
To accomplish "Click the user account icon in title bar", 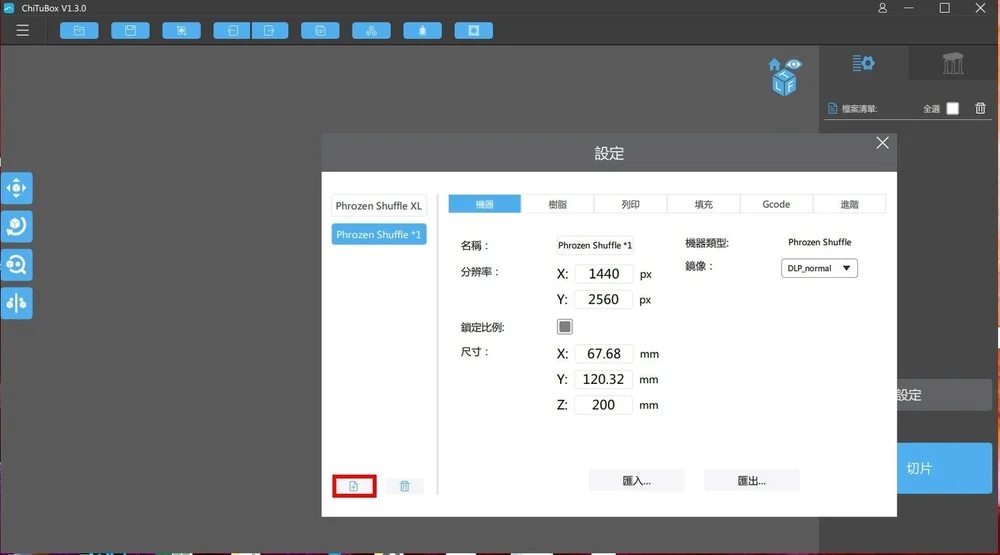I will (882, 8).
